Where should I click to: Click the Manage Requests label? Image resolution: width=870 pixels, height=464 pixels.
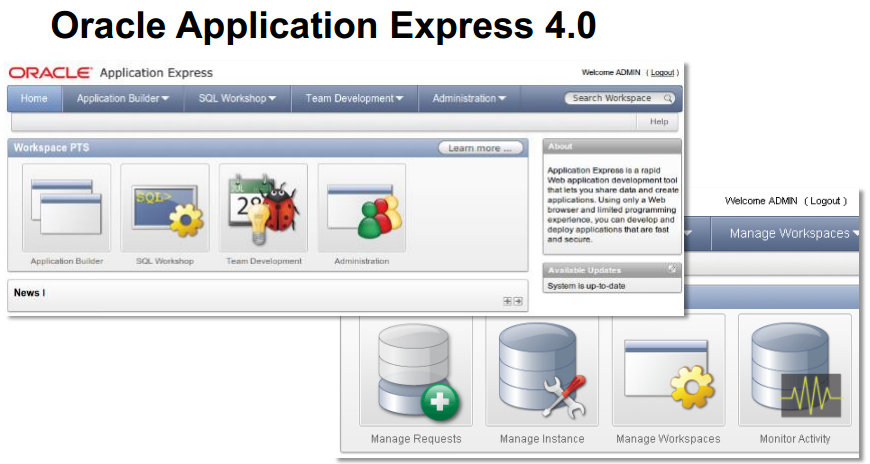point(416,439)
